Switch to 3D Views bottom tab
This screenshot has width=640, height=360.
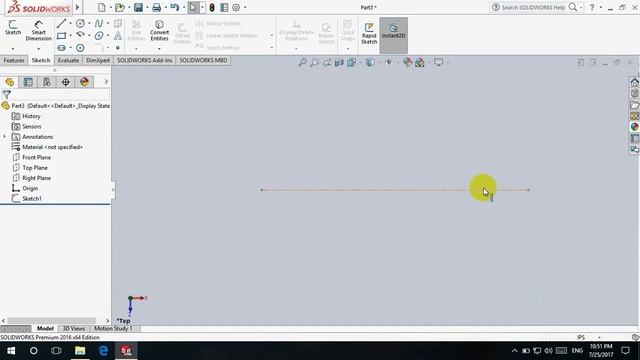[x=74, y=329]
